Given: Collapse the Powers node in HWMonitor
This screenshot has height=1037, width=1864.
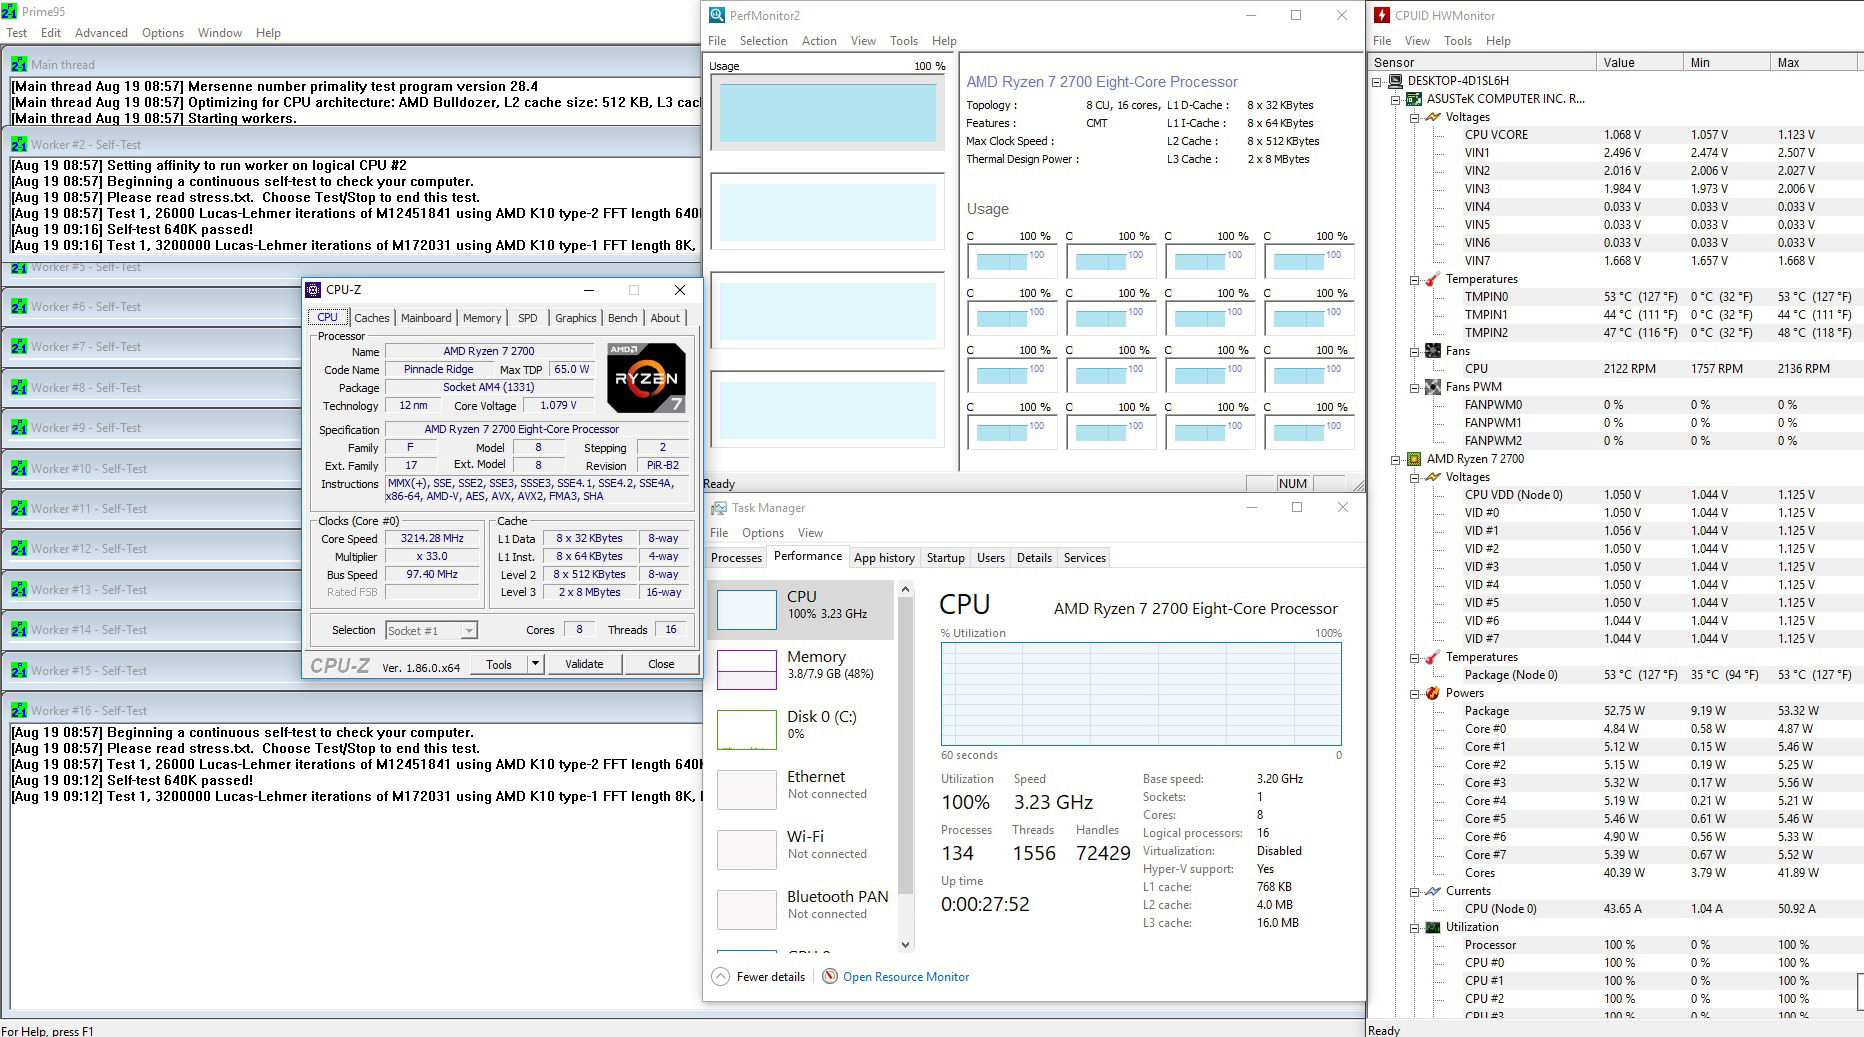Looking at the screenshot, I should [1415, 693].
